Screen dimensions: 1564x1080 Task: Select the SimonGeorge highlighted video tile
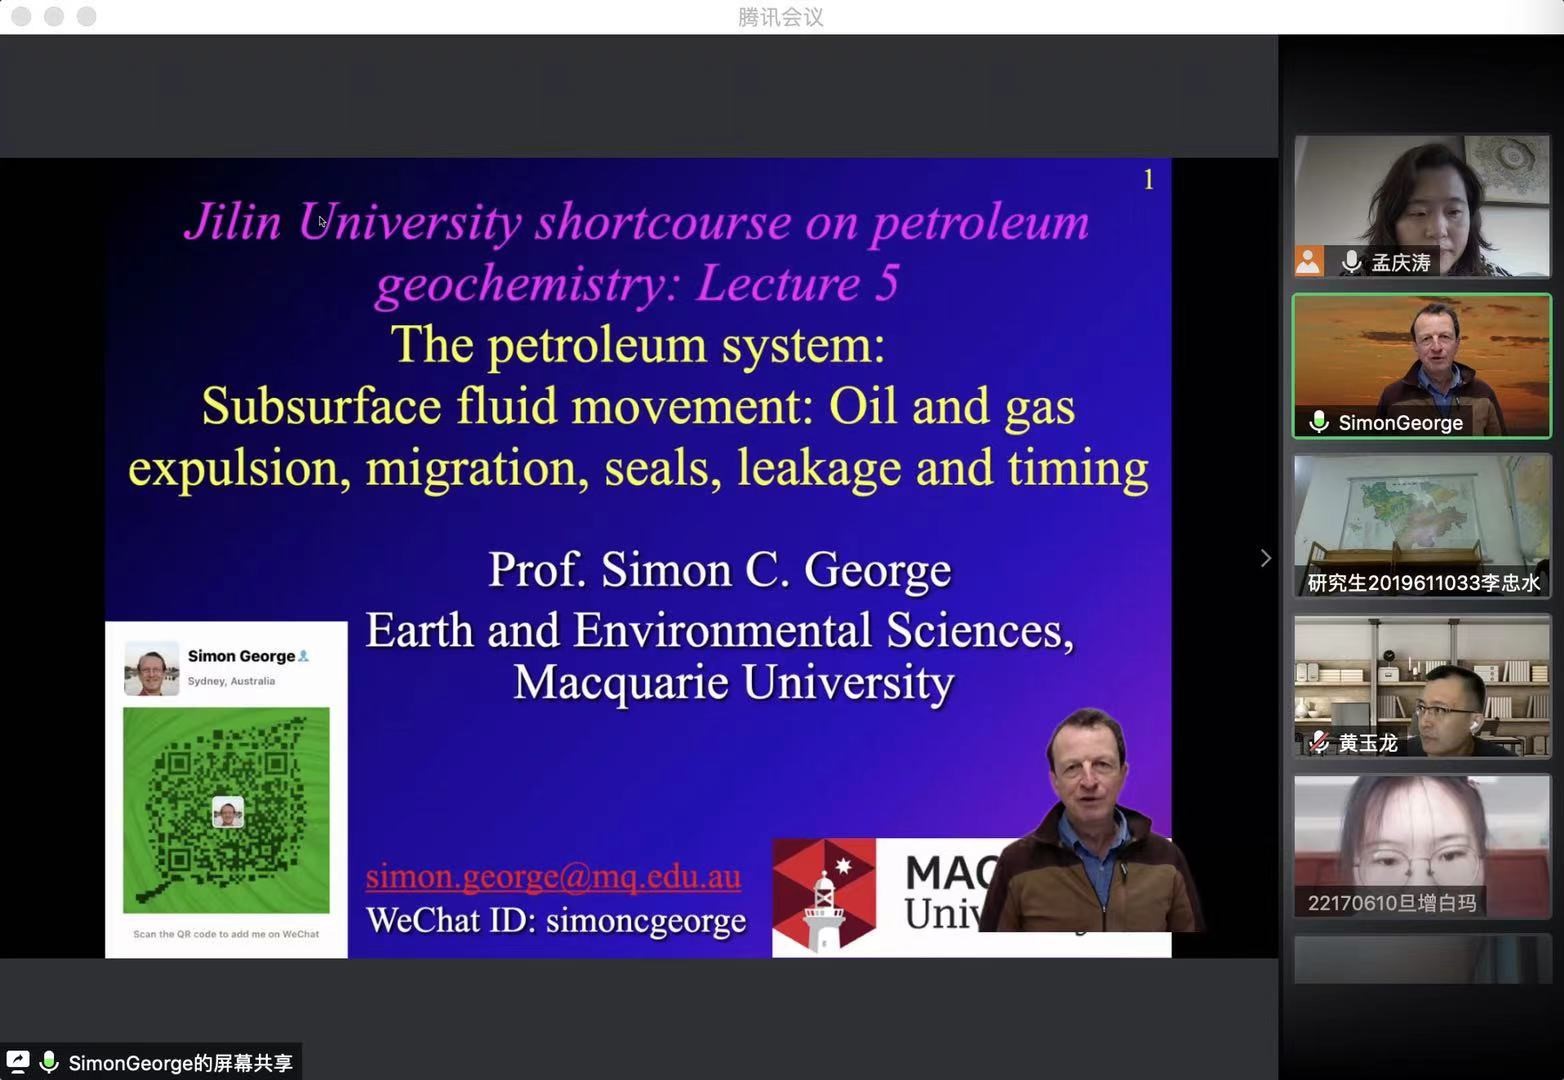(1421, 365)
